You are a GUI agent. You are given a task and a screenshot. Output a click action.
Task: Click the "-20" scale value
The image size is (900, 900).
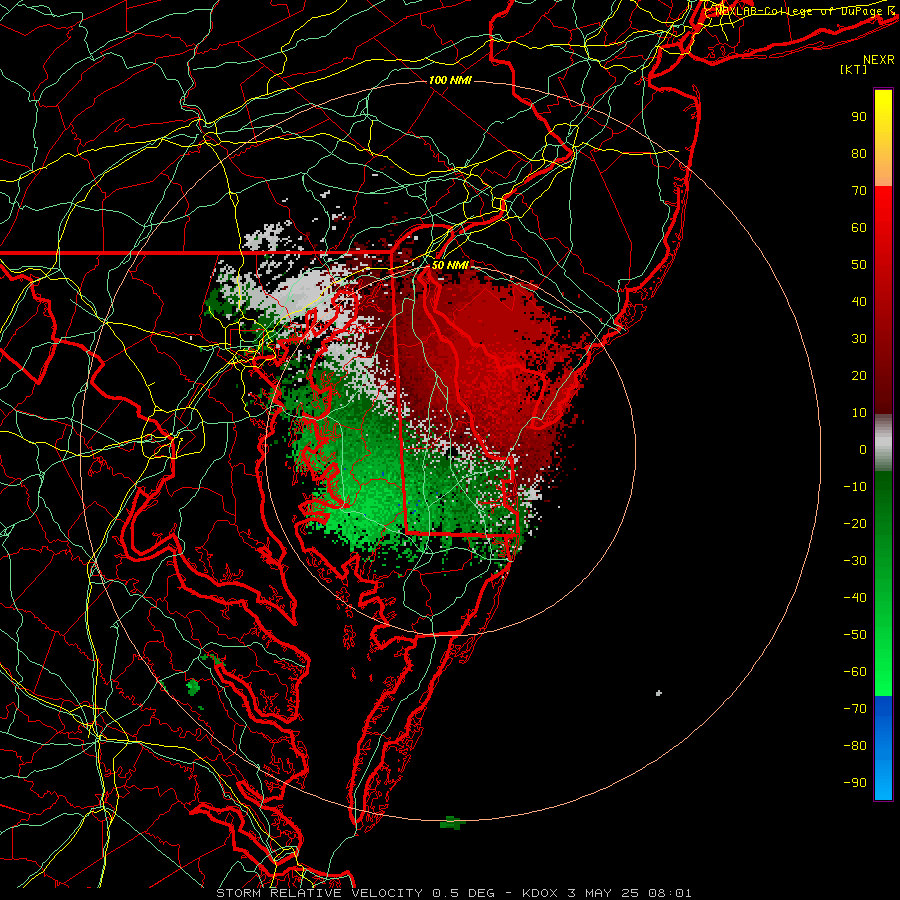point(855,523)
